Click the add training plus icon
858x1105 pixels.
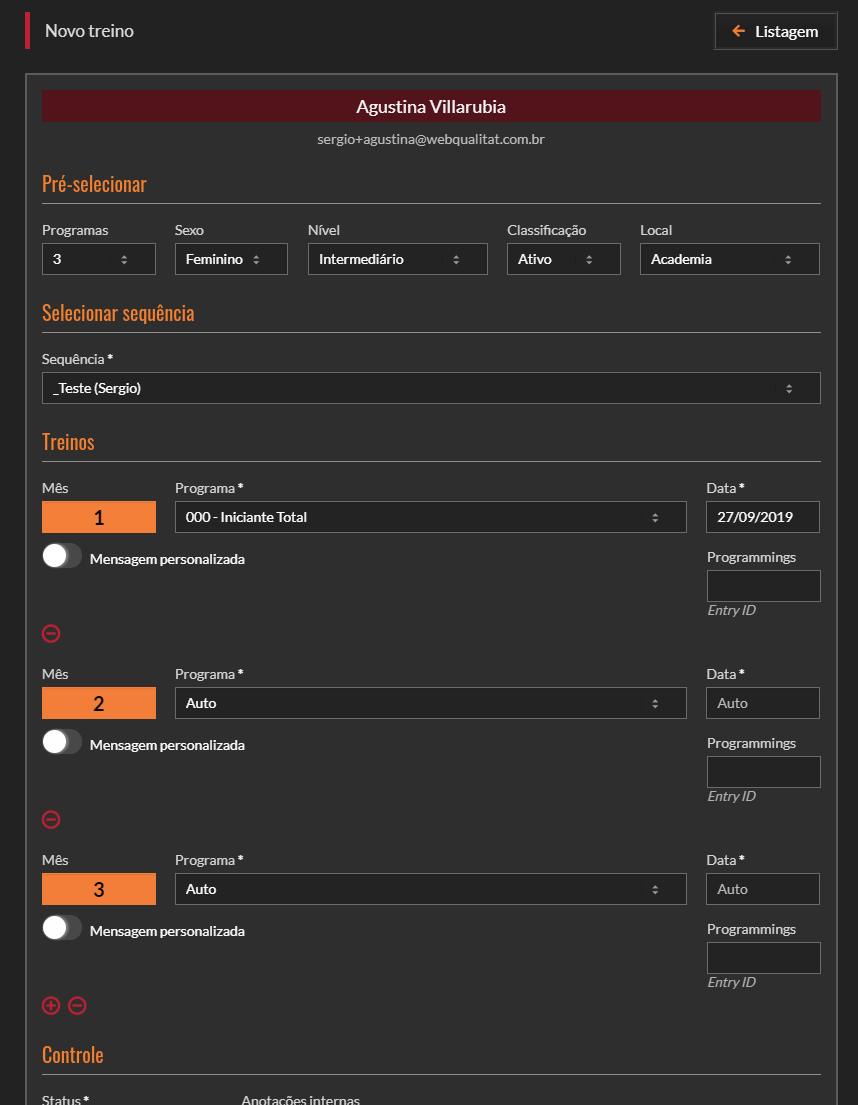(51, 1005)
